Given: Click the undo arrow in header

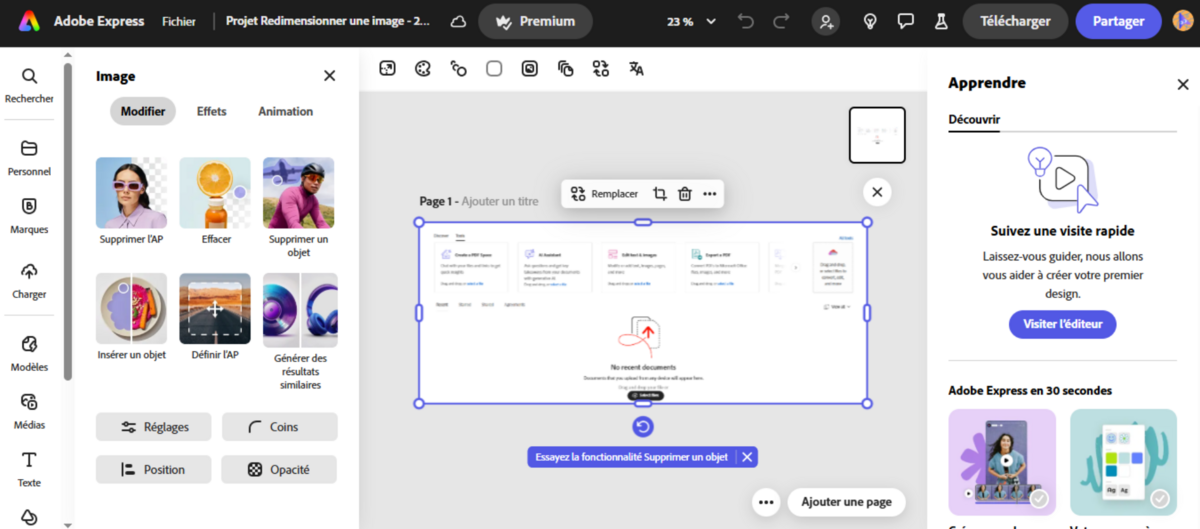Looking at the screenshot, I should click(x=745, y=21).
